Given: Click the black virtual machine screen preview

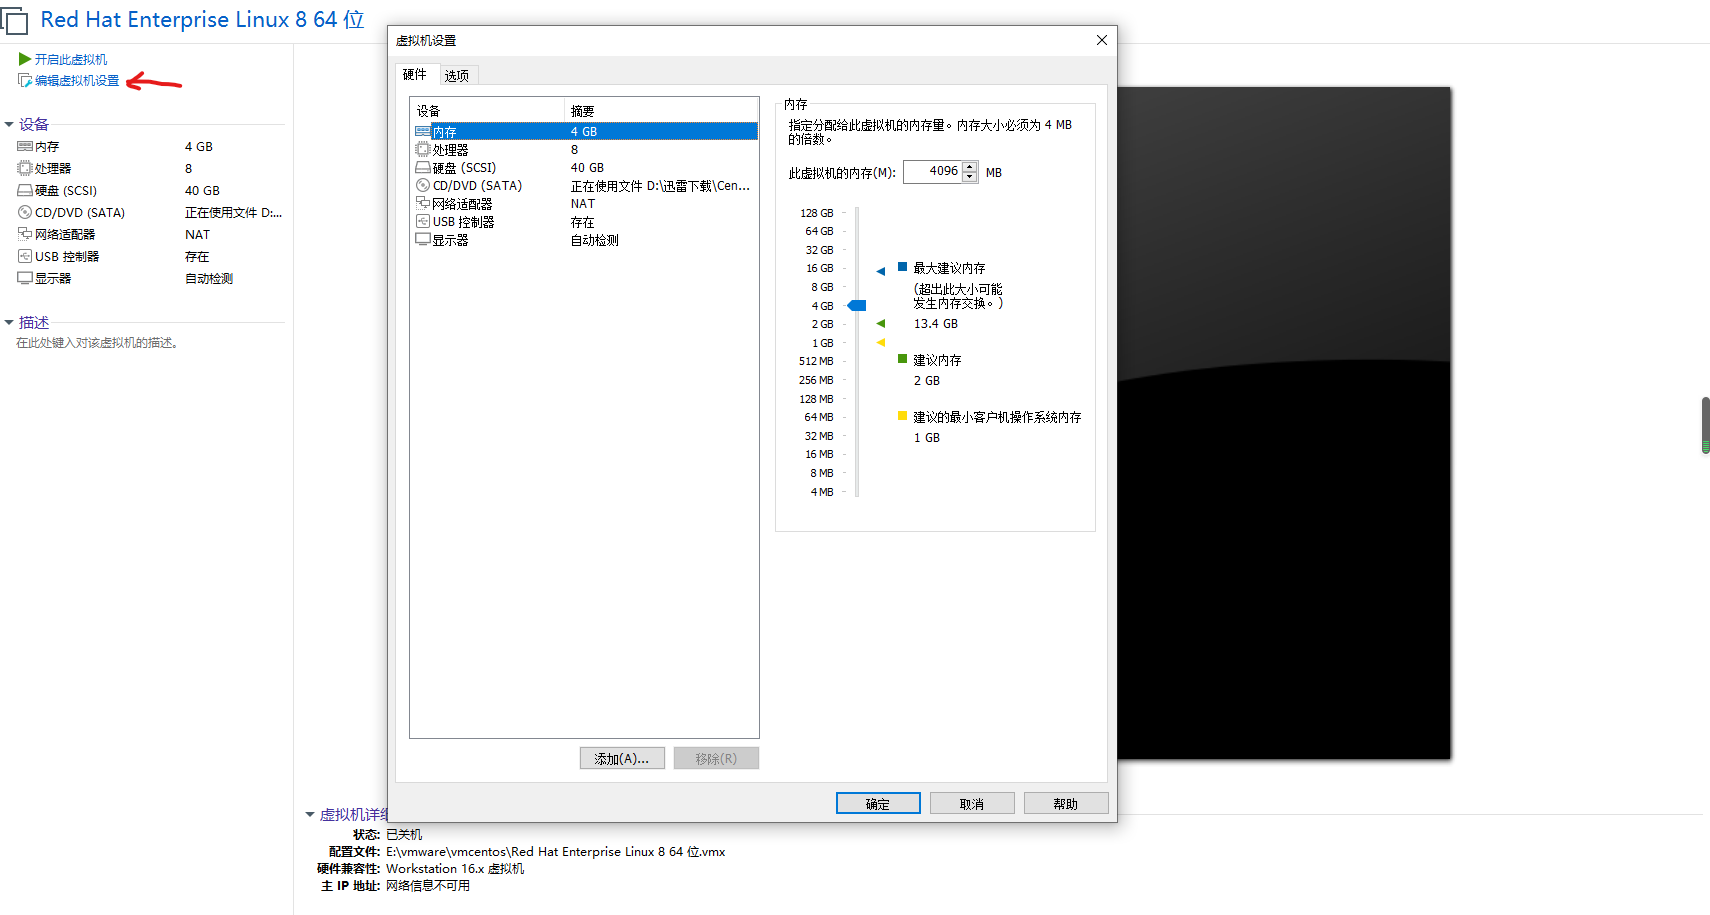Looking at the screenshot, I should pyautogui.click(x=1284, y=423).
